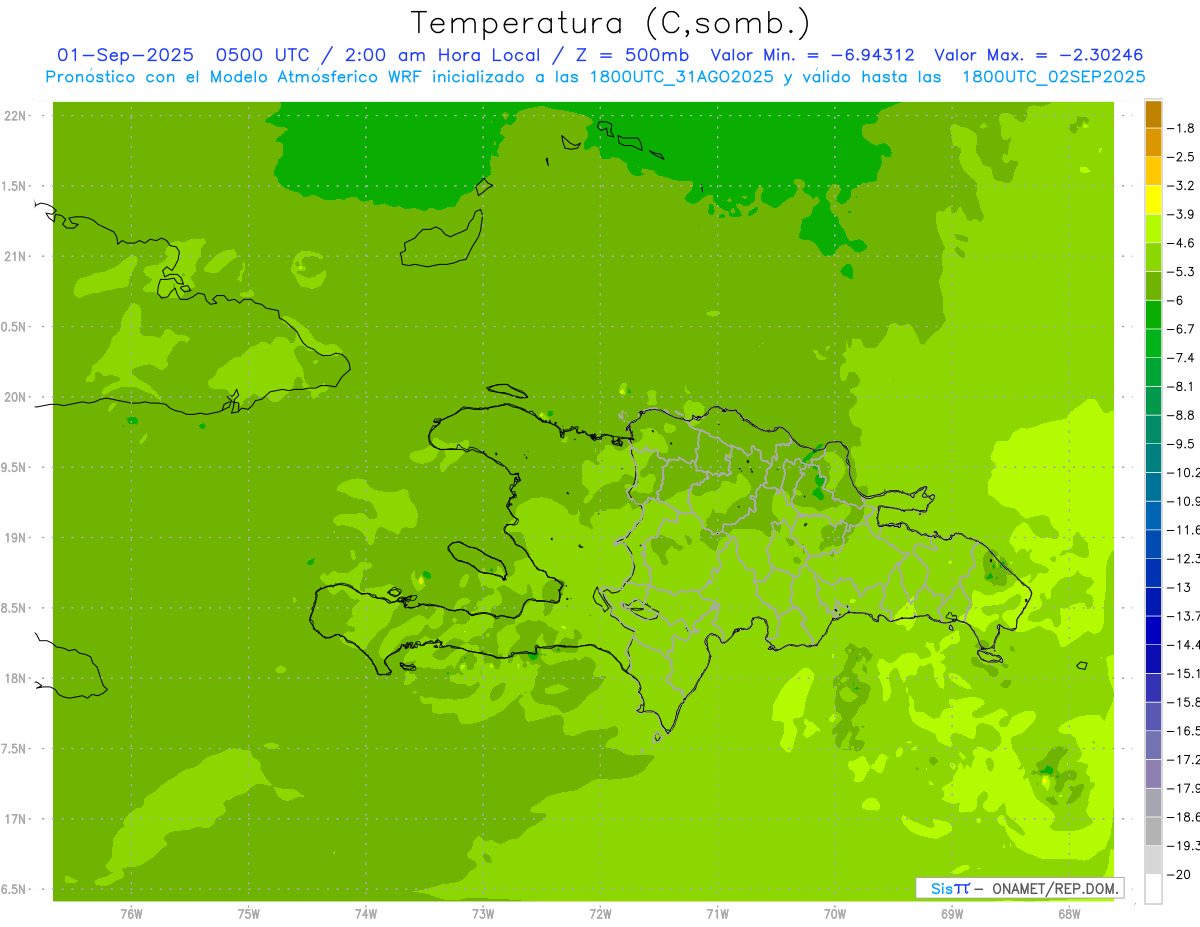Click the '19N' latitude label

(14, 538)
